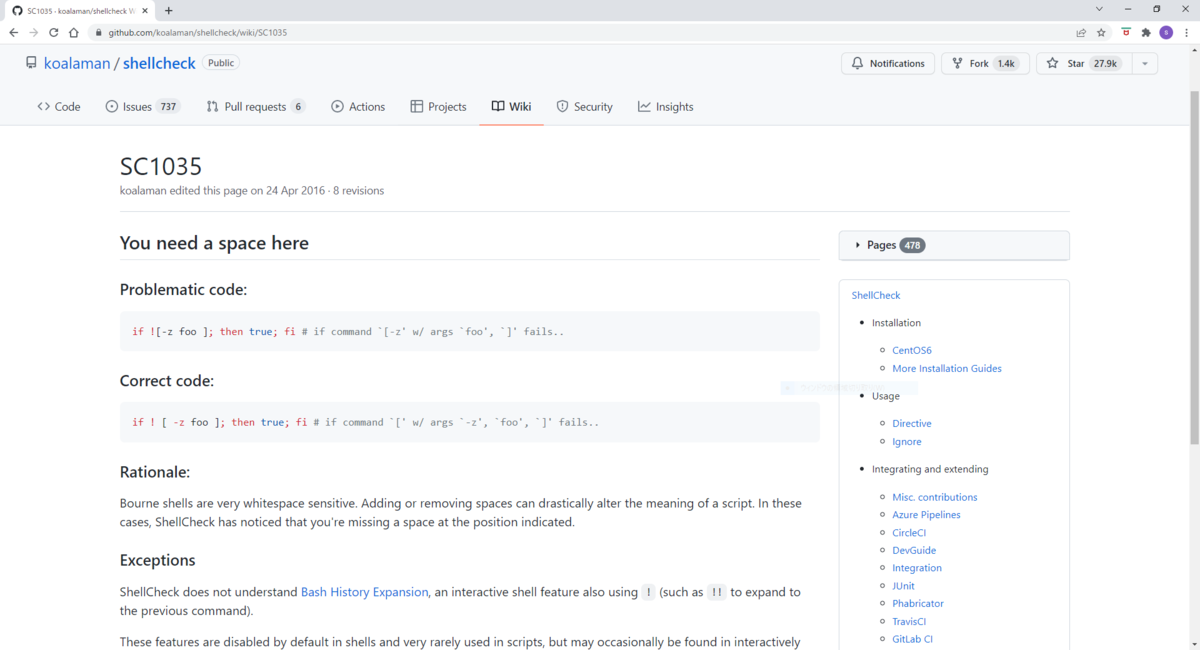Open the Phabricator link
This screenshot has width=1200, height=650.
click(918, 603)
